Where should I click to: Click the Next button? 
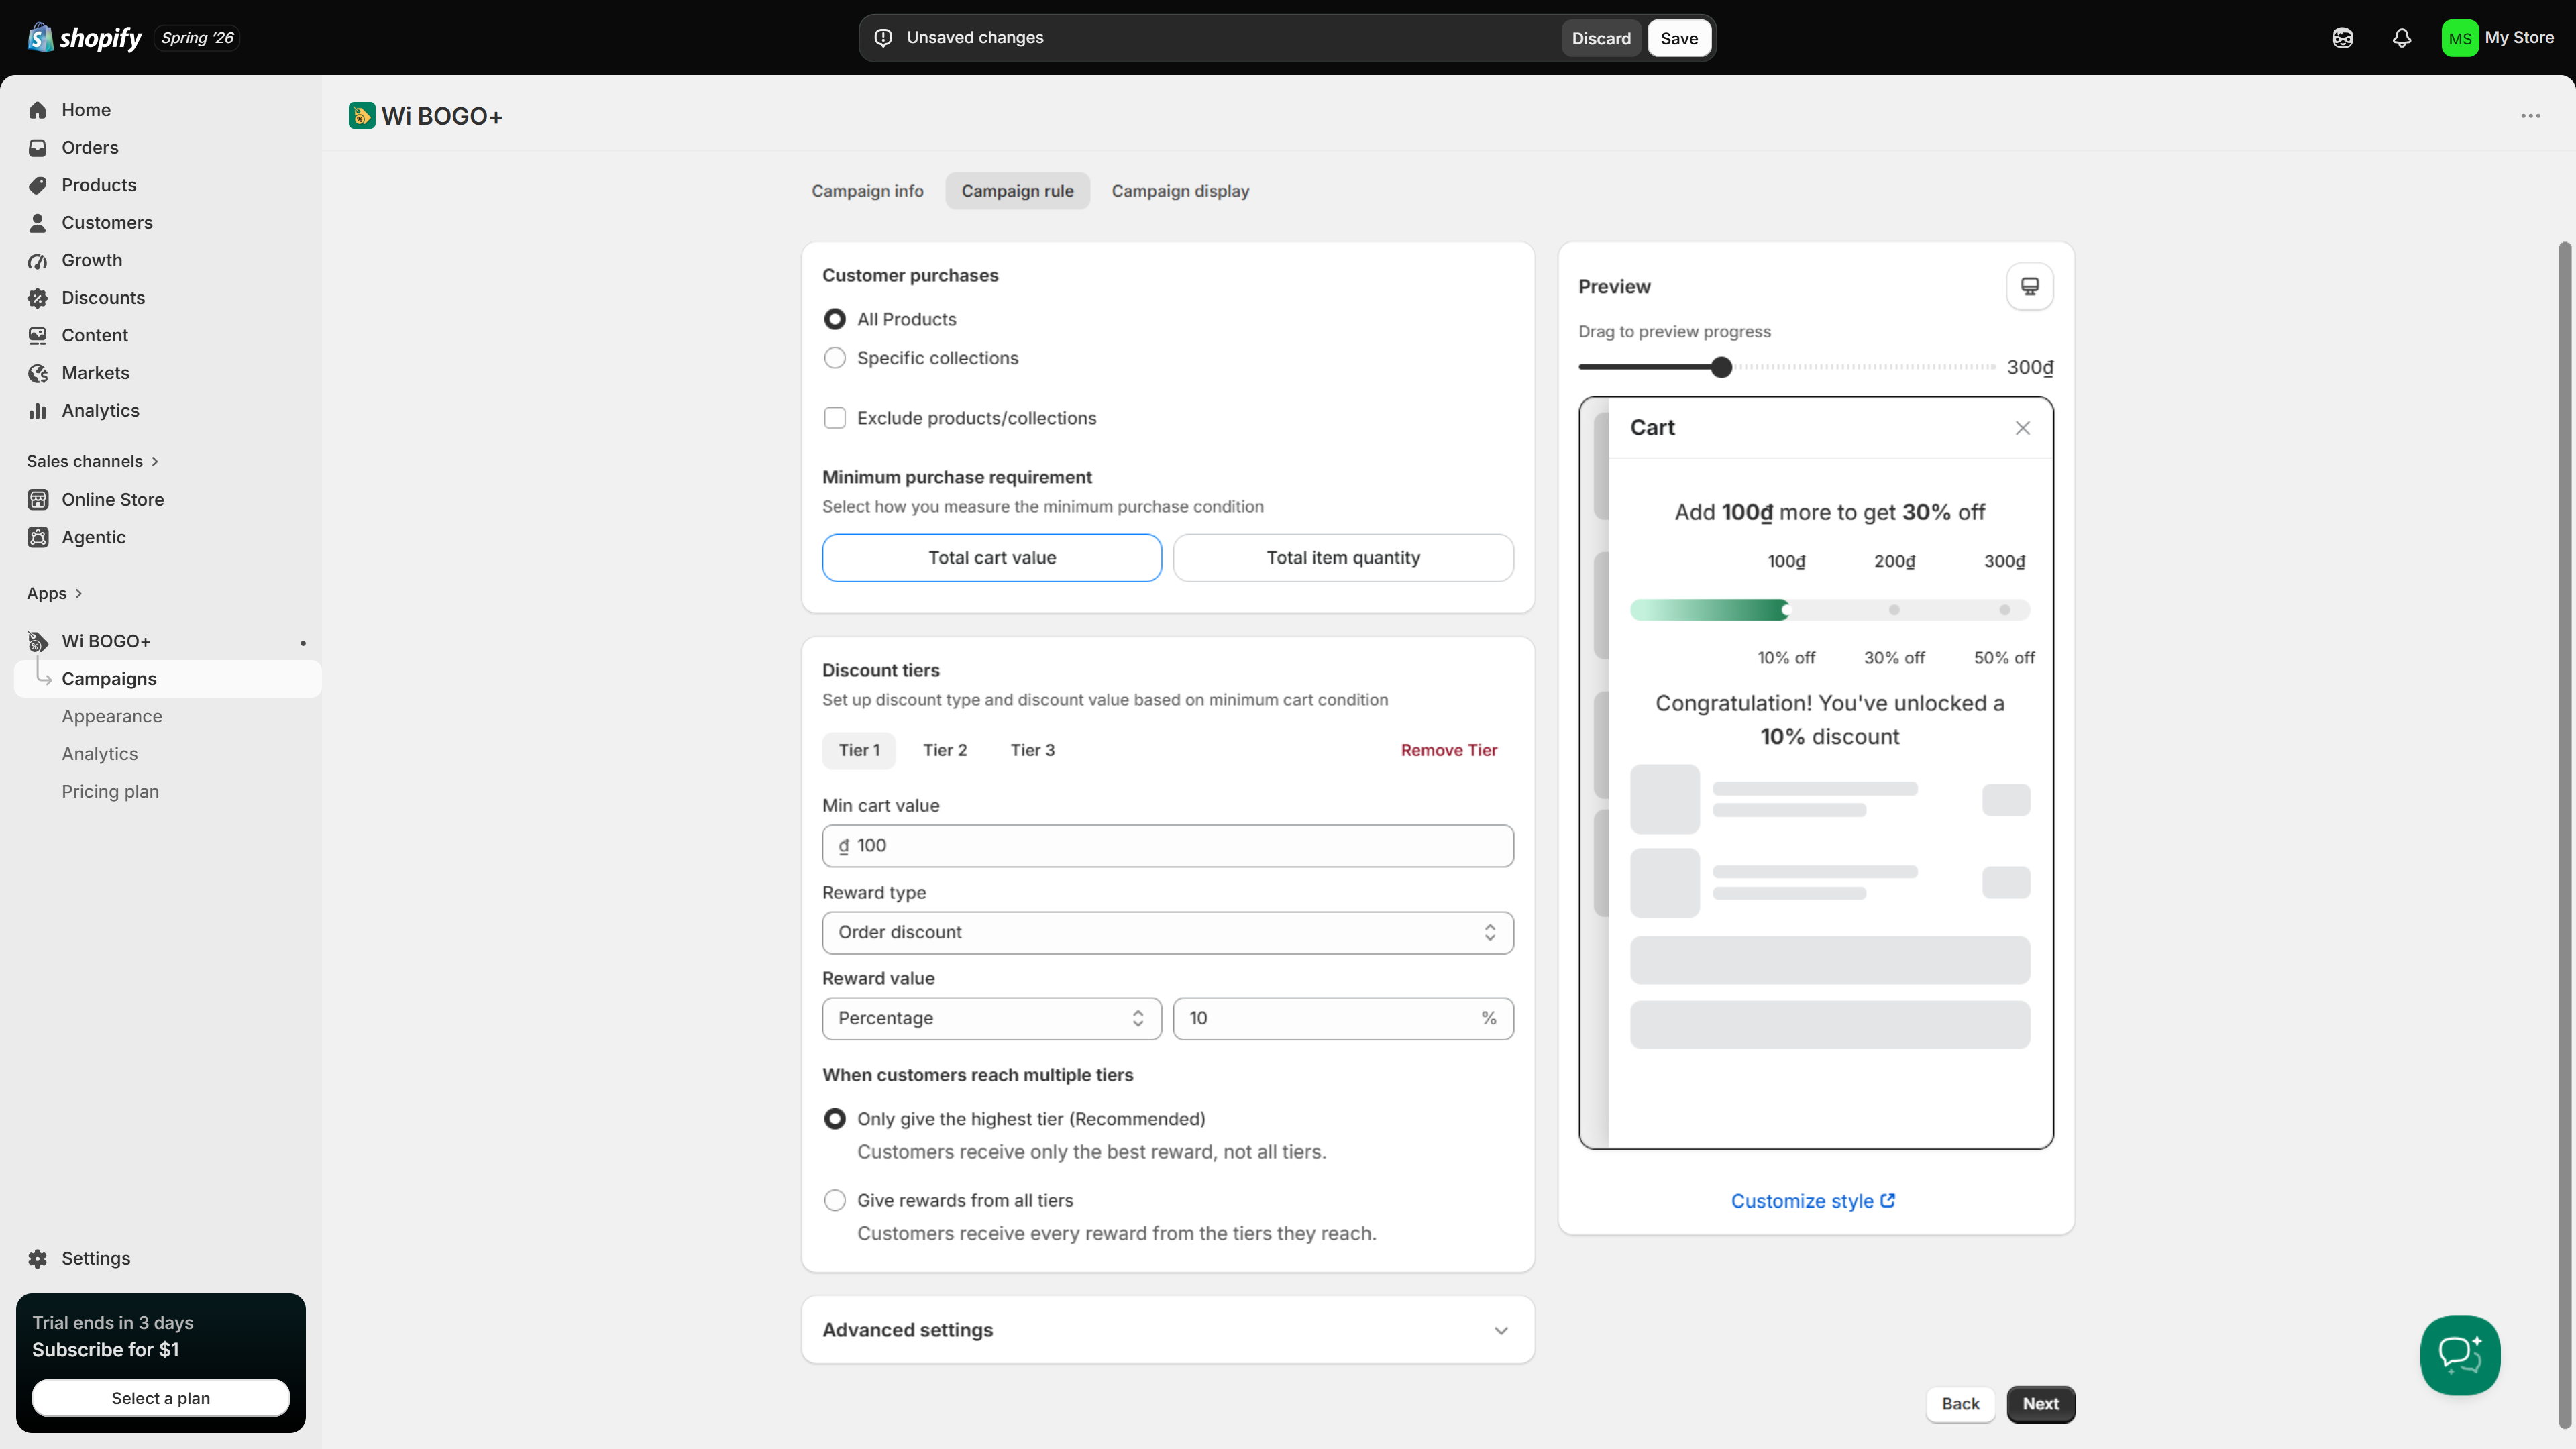(x=2040, y=1404)
